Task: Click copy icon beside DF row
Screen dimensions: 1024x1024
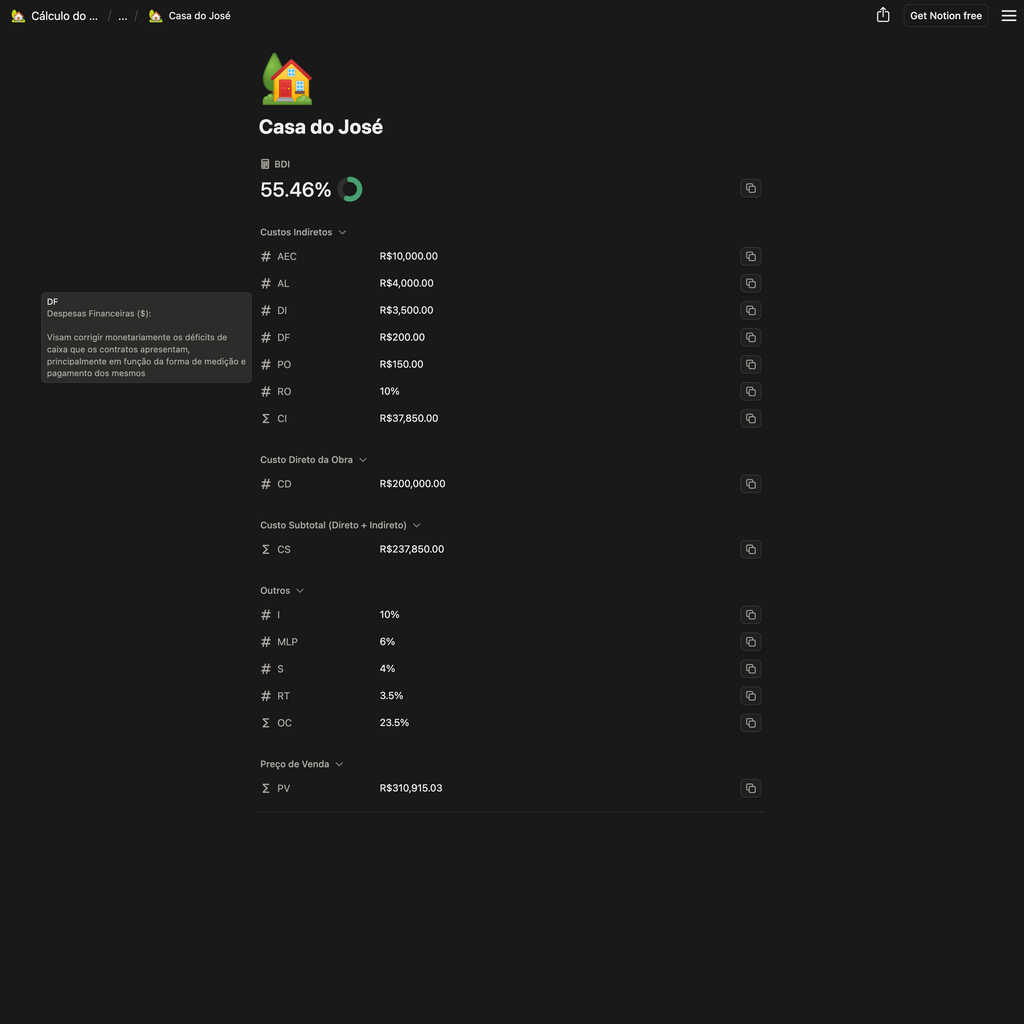Action: [x=750, y=337]
